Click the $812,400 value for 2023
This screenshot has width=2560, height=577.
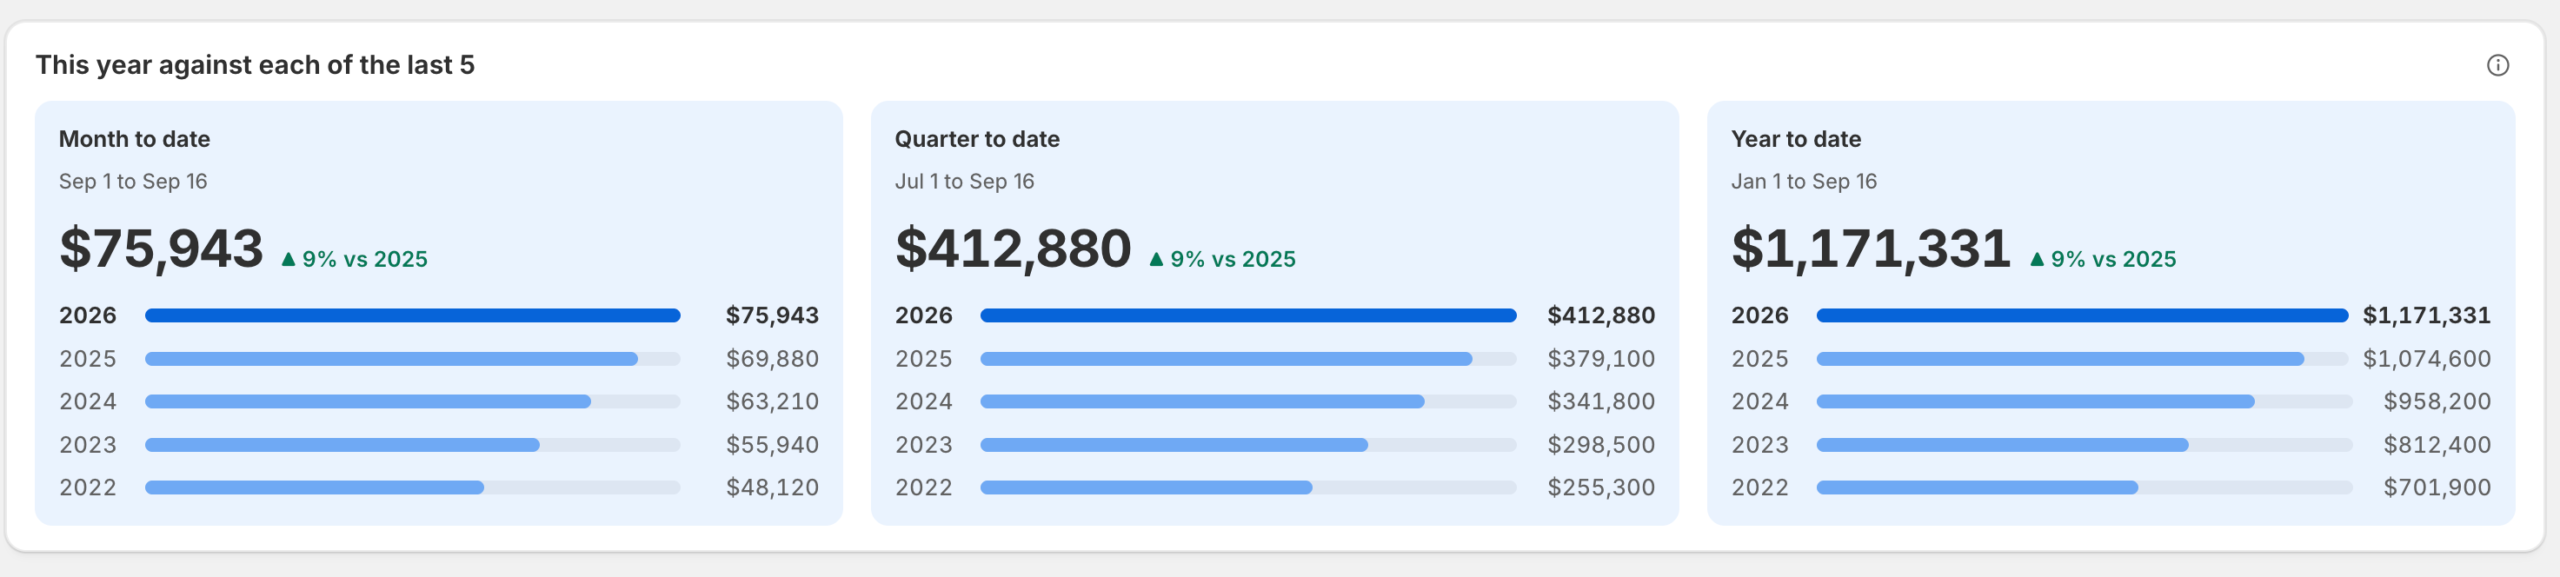coord(2437,444)
